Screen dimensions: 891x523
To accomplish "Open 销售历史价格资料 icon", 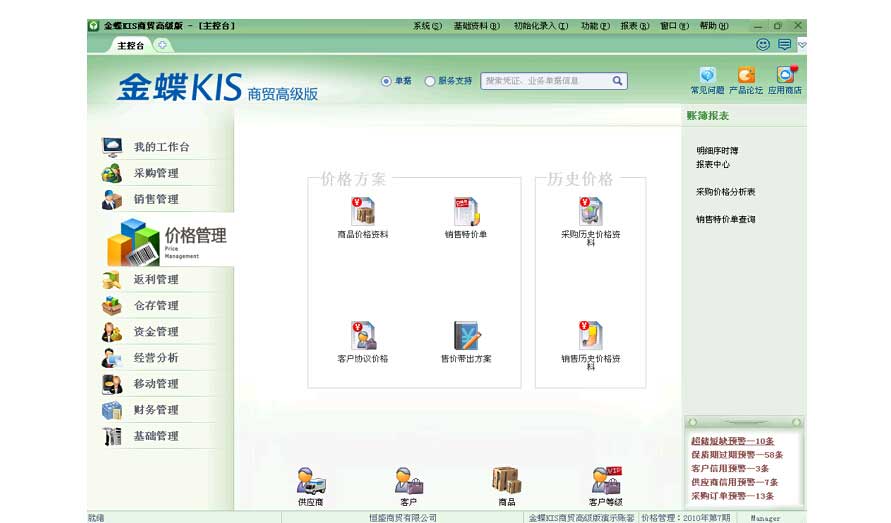I will 590,336.
